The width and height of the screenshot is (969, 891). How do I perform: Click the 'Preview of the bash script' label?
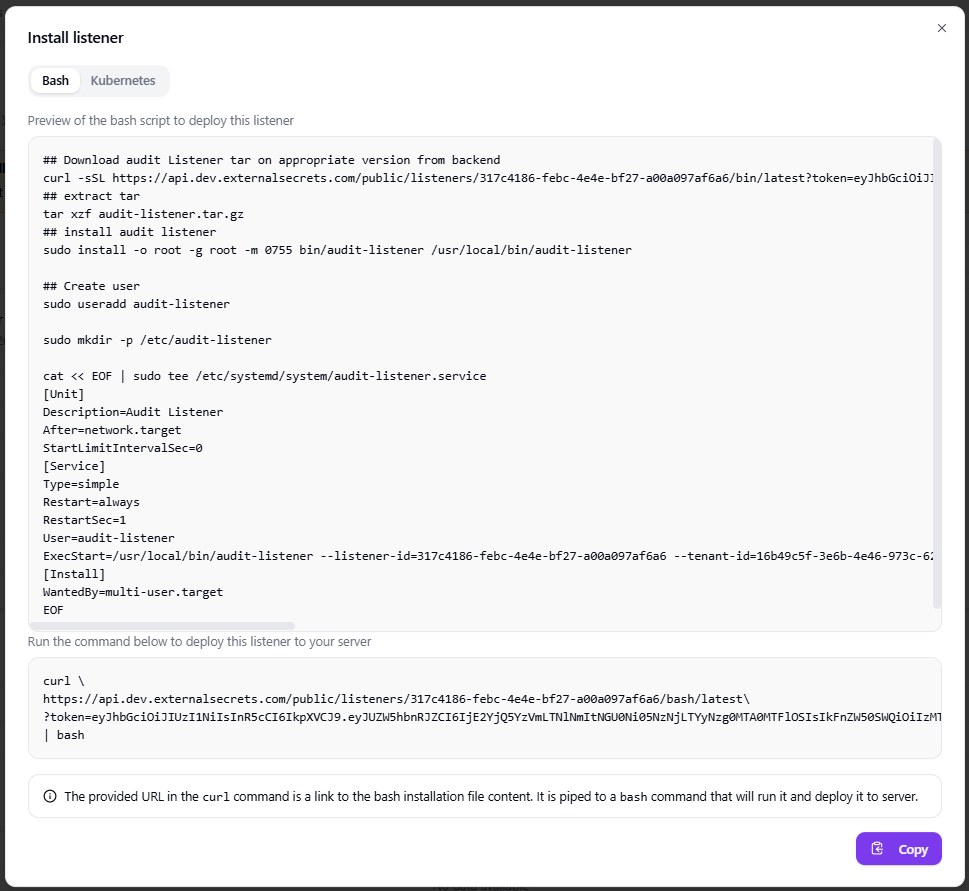[161, 120]
